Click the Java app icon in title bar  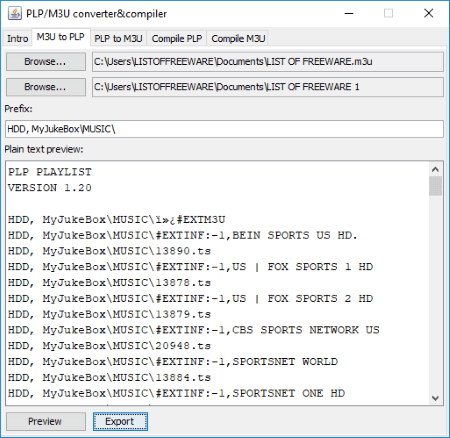point(14,13)
